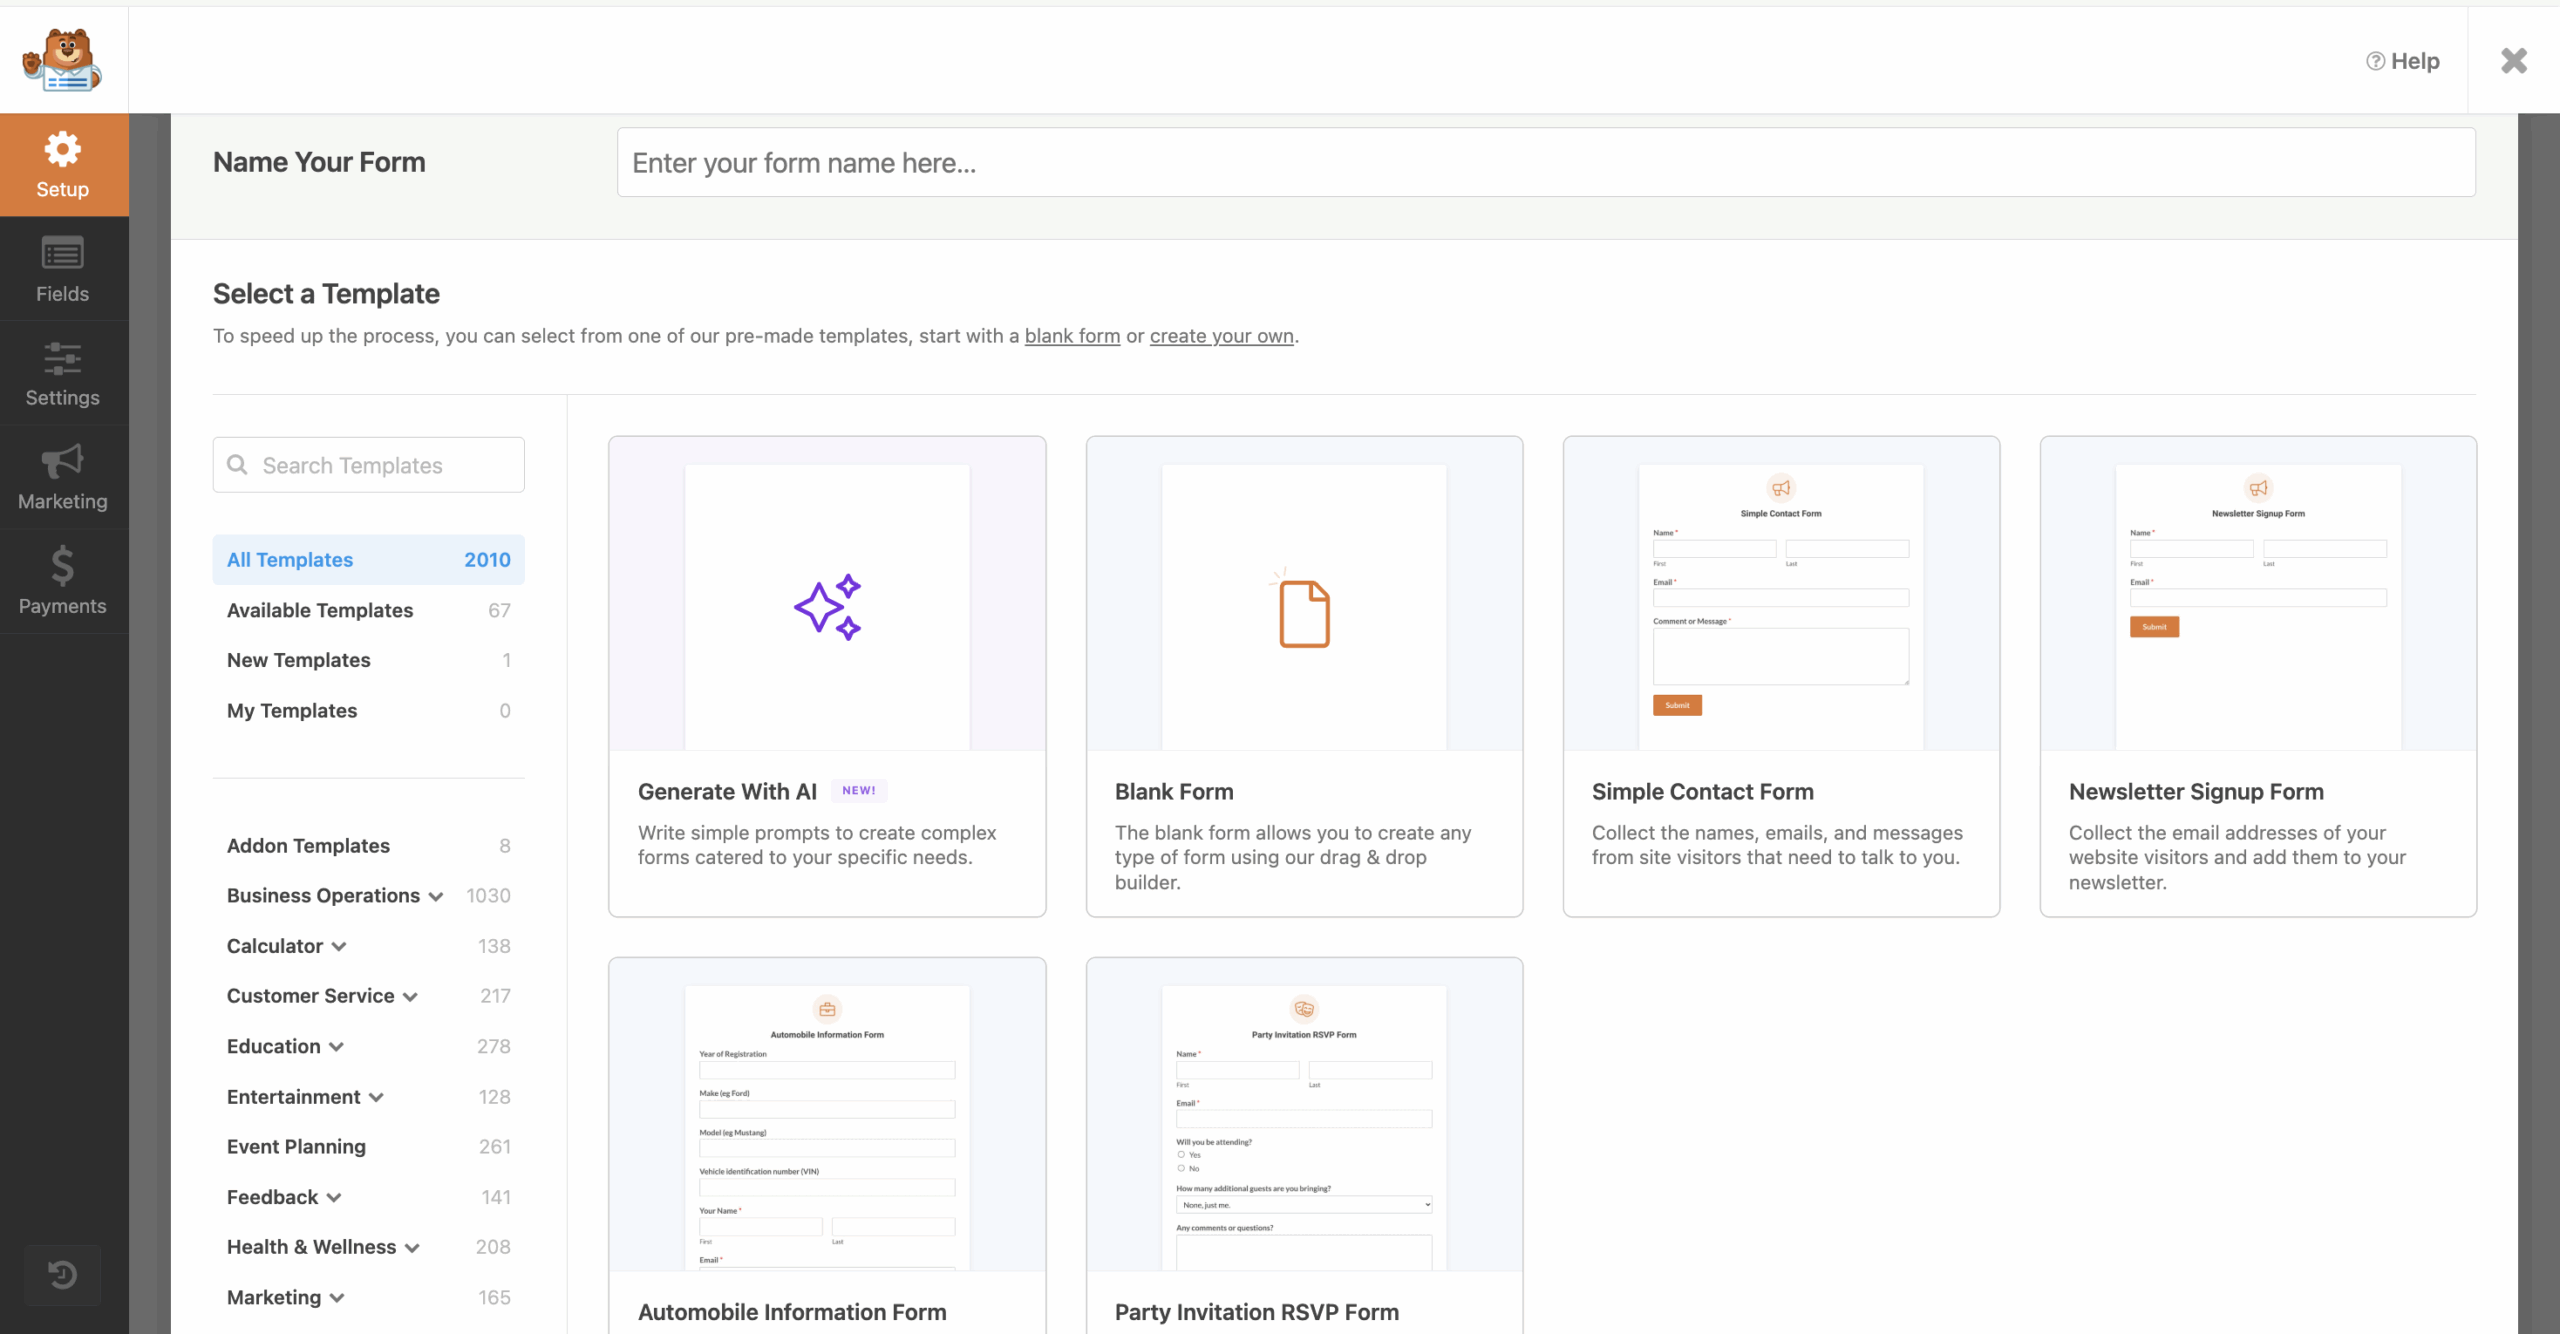2560x1334 pixels.
Task: Open the Settings panel
Action: pos(62,374)
